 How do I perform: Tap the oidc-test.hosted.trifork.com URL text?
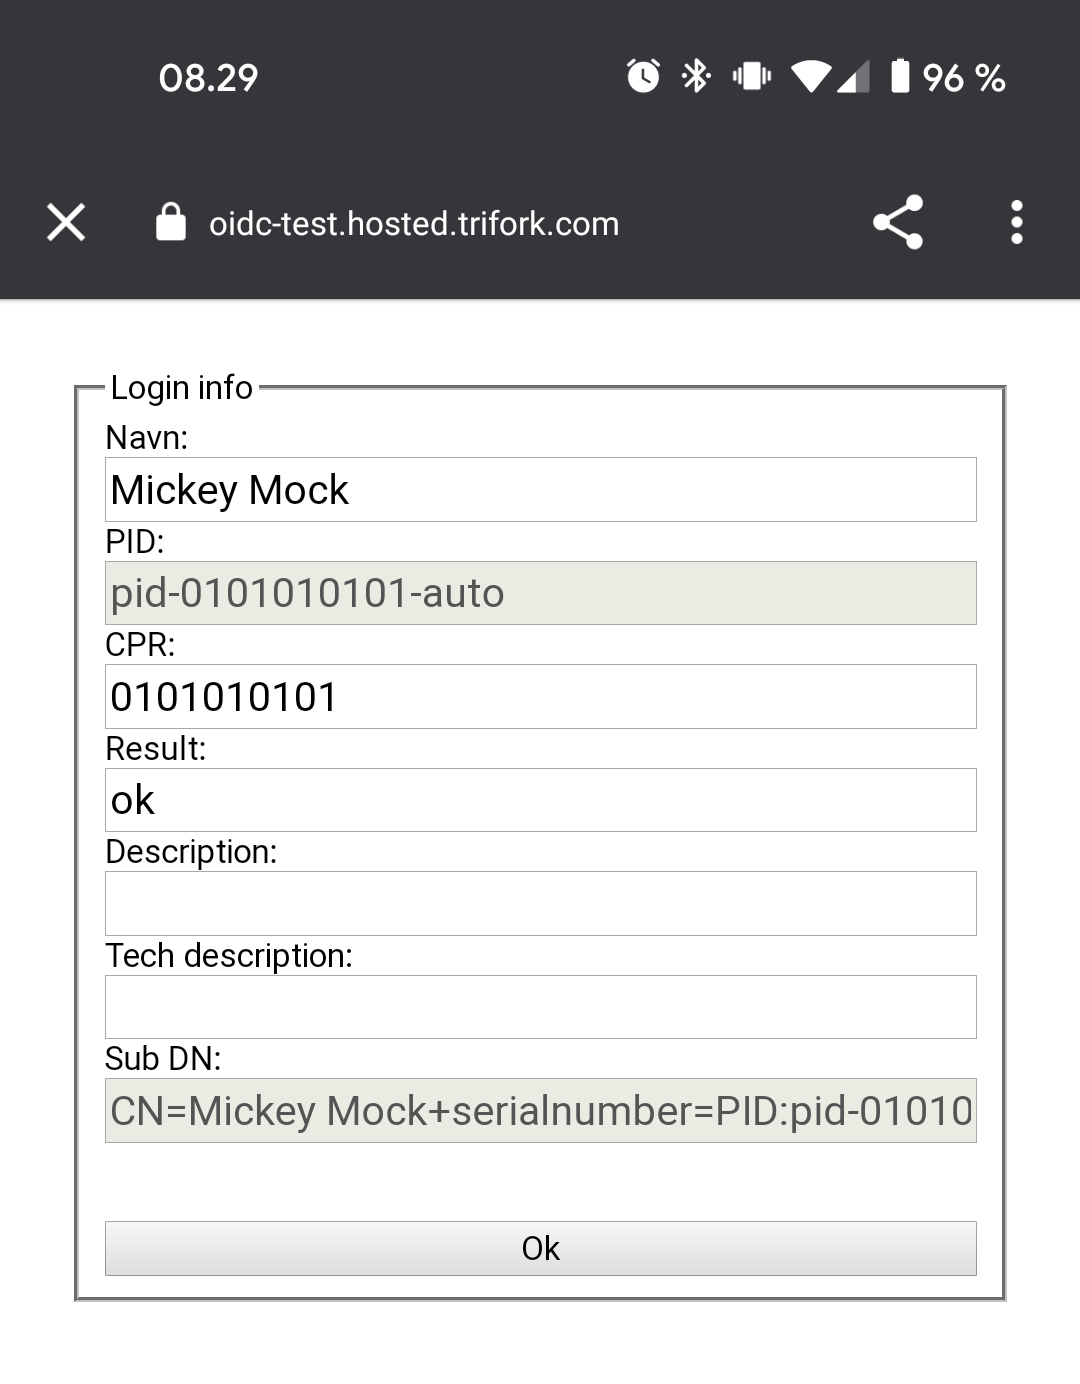pos(414,224)
